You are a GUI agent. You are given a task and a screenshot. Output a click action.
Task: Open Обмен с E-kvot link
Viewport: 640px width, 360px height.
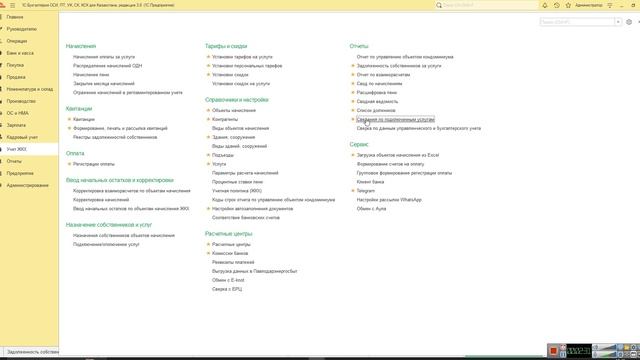click(228, 280)
